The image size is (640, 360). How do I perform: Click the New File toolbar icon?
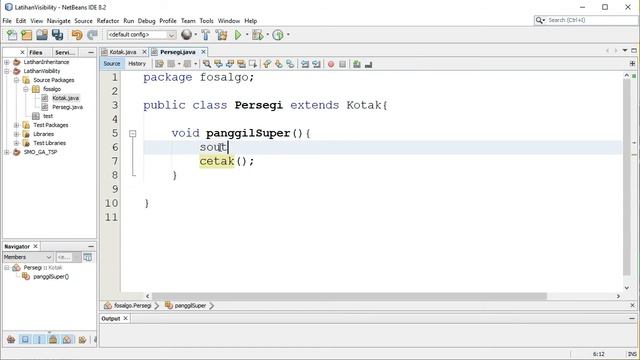tap(12, 35)
